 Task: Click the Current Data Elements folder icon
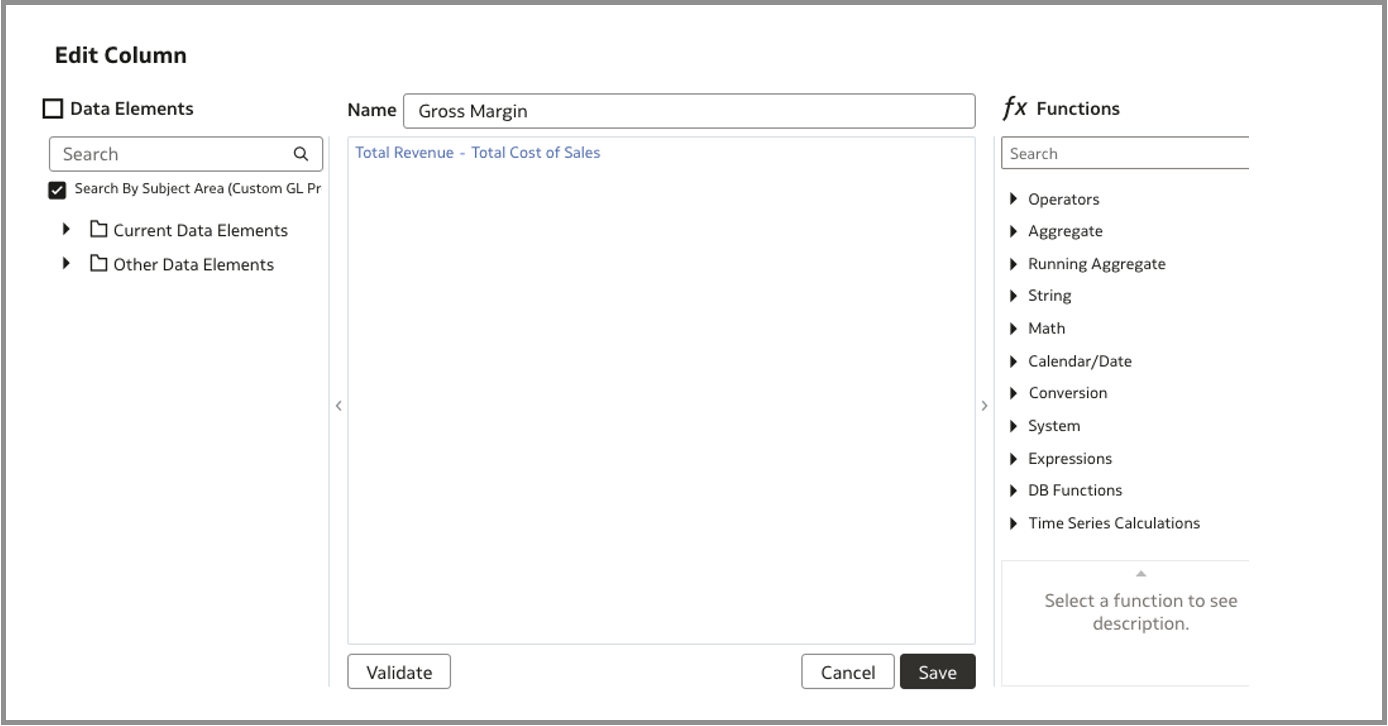click(98, 230)
